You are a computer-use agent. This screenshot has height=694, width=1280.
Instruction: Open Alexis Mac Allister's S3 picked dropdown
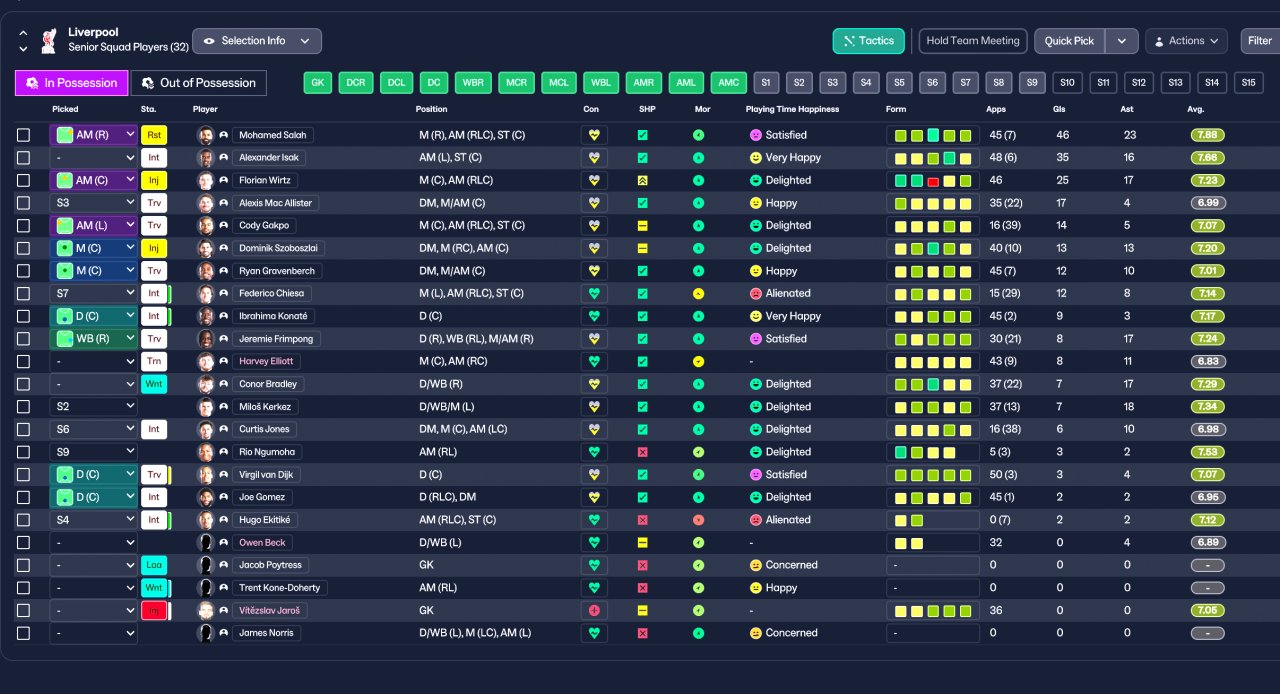point(93,203)
